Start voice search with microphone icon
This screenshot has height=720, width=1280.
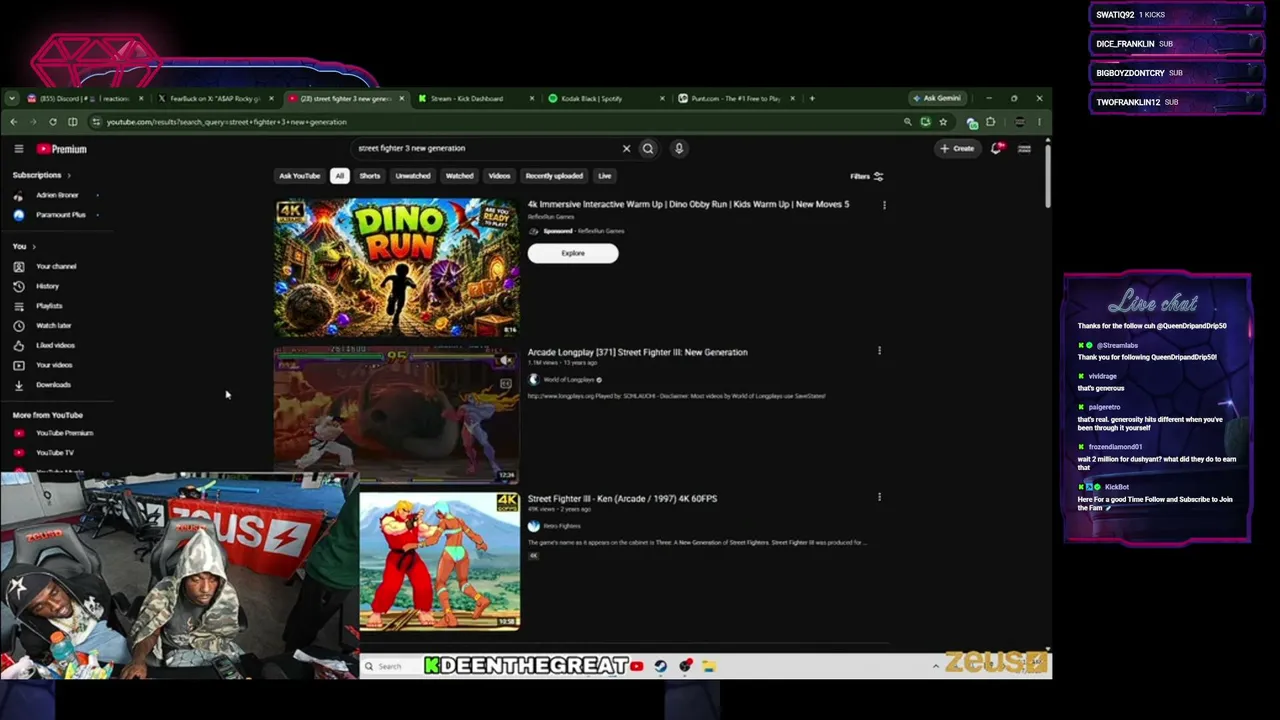(x=679, y=149)
